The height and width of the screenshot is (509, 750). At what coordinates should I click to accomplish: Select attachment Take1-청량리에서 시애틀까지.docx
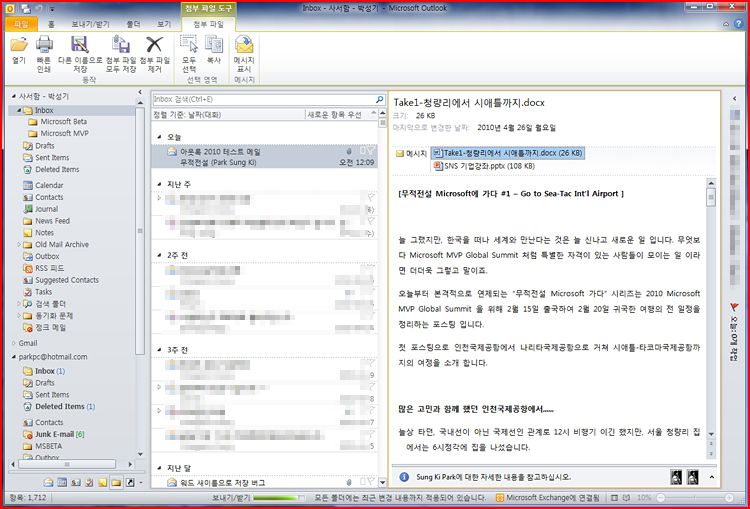pos(507,153)
